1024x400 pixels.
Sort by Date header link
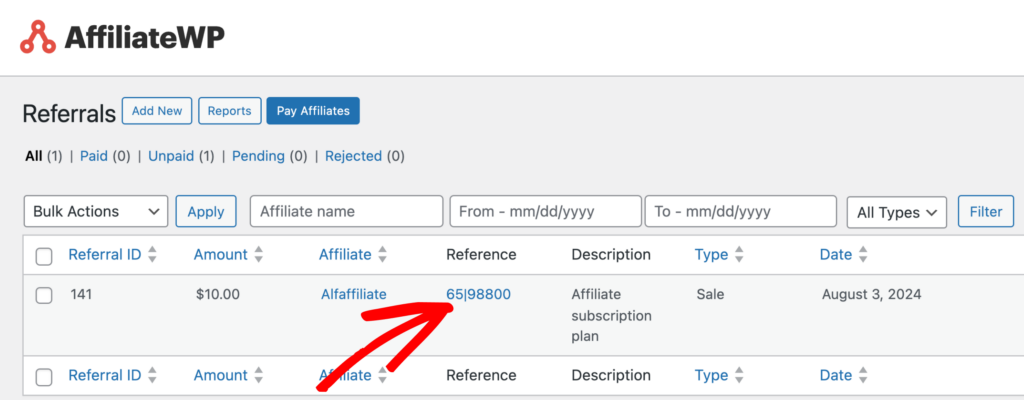(836, 255)
